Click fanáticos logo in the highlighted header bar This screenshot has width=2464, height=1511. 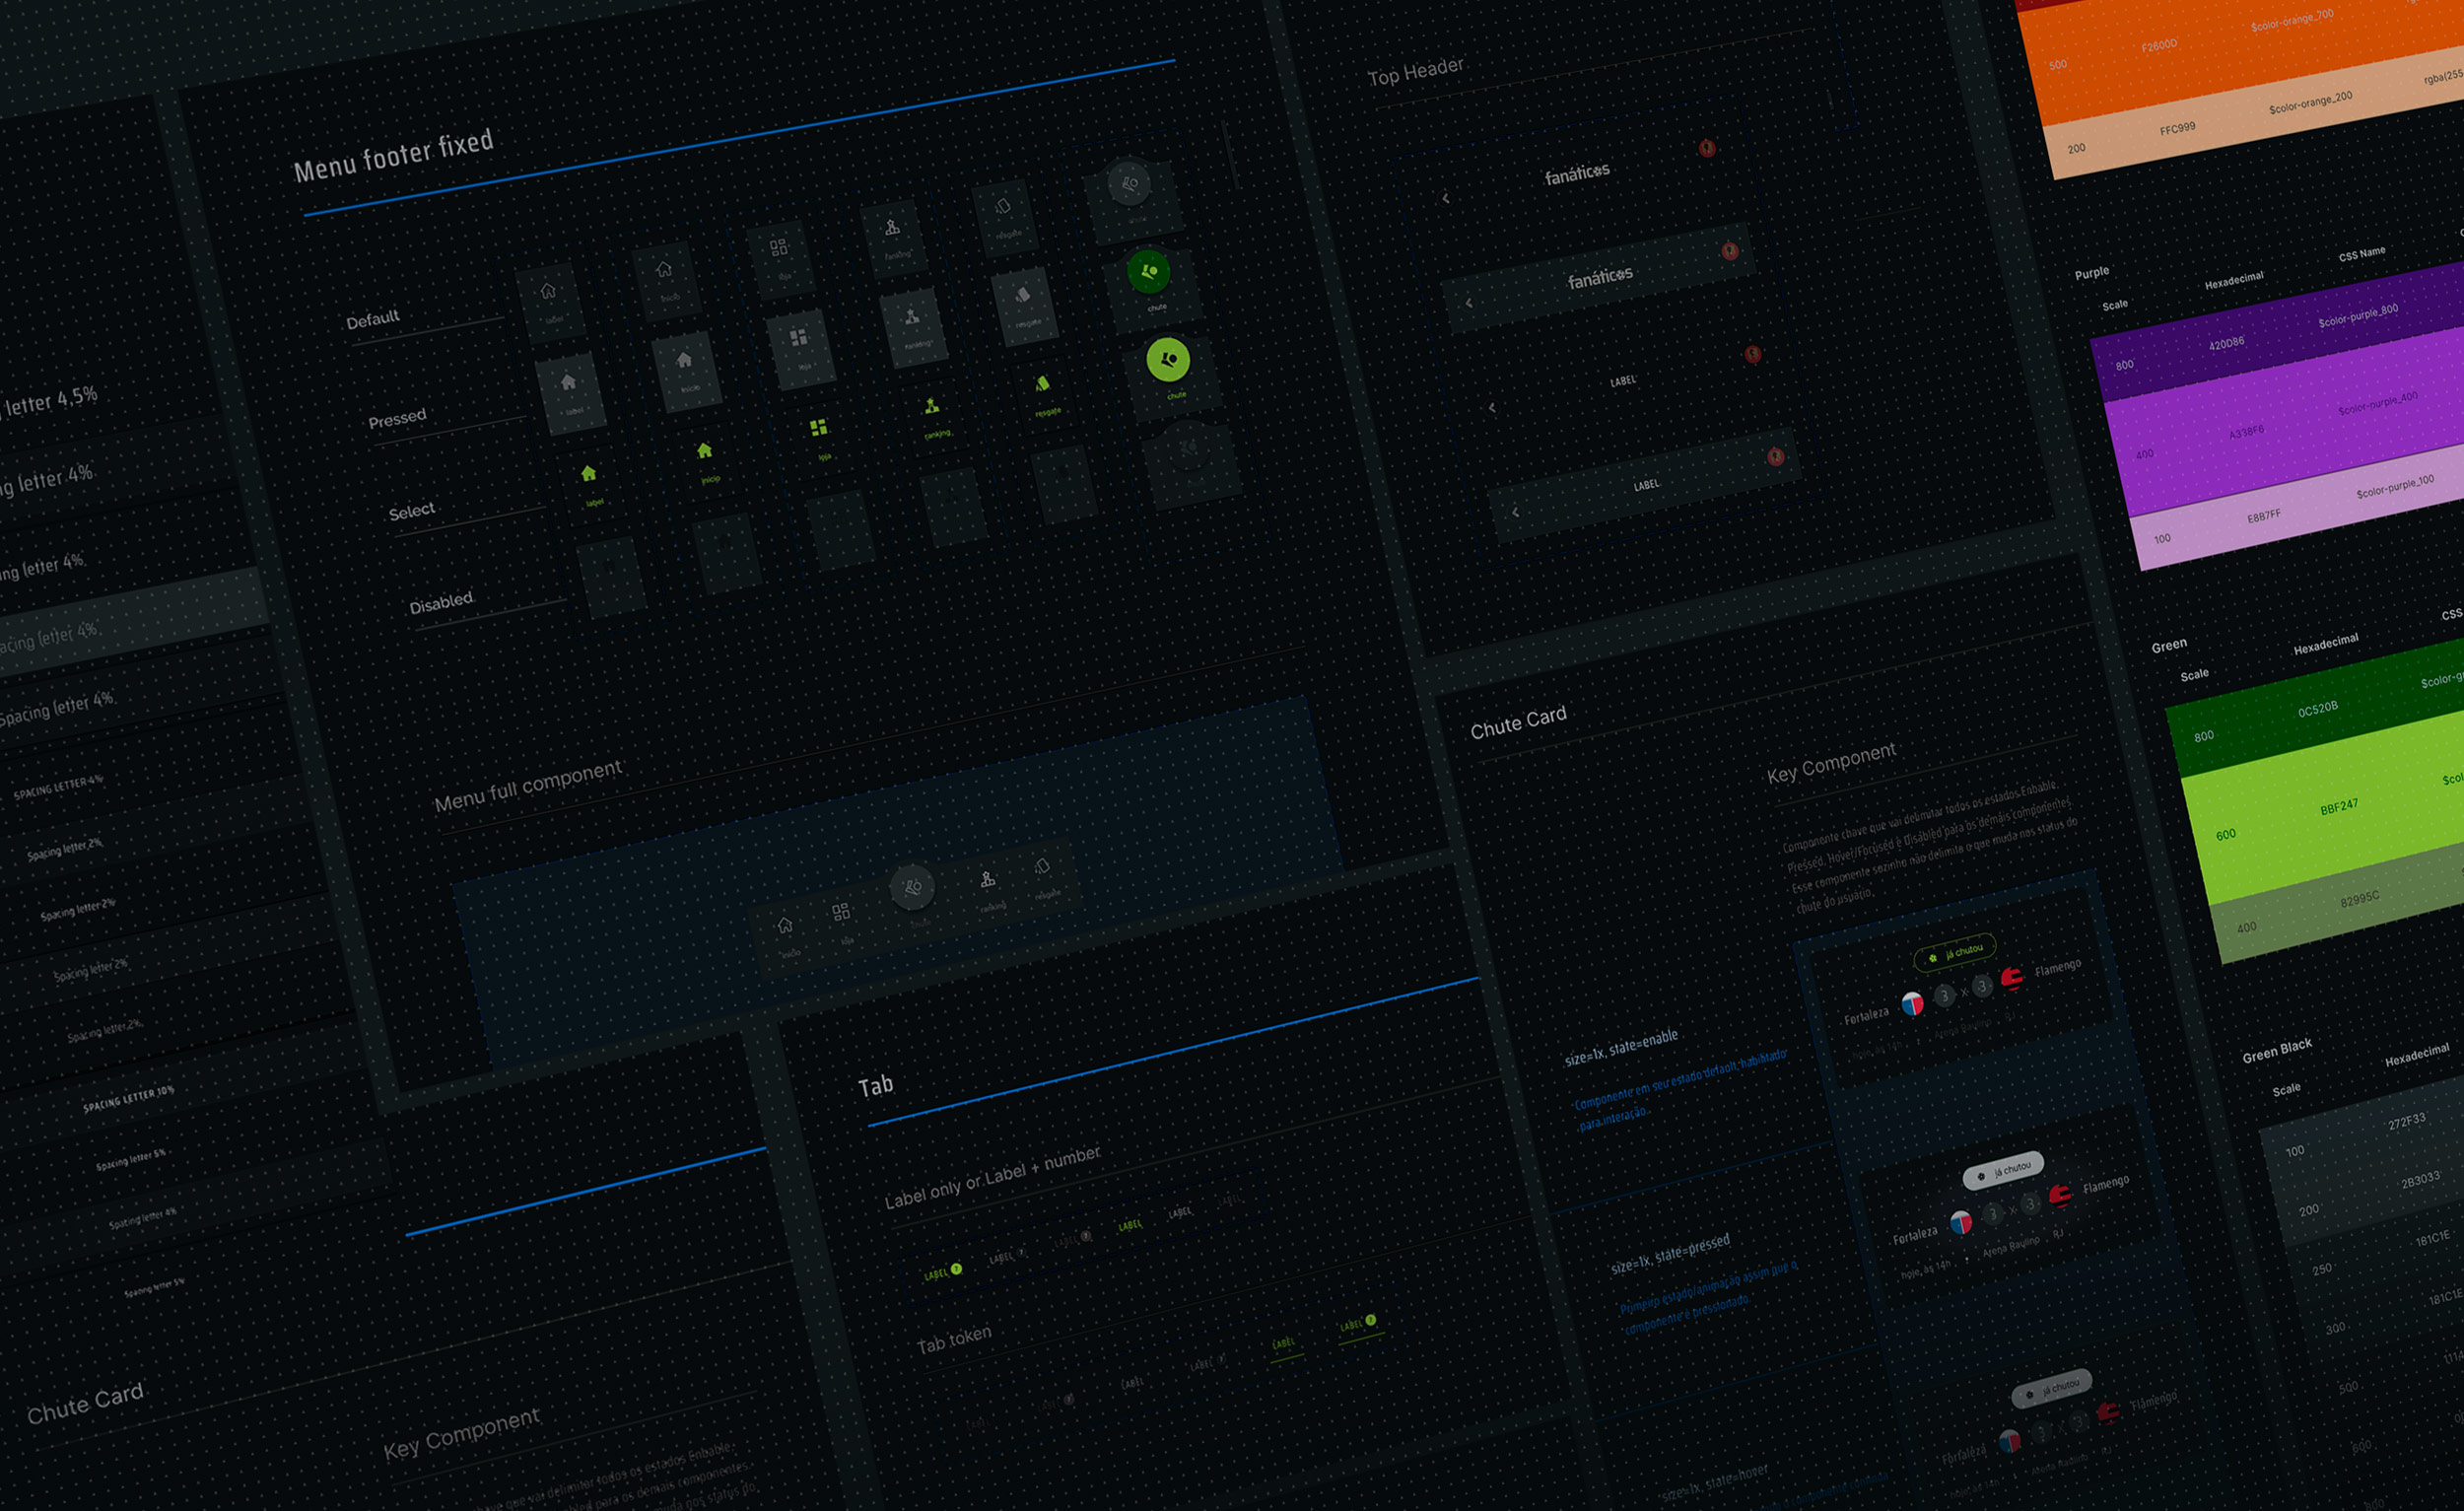point(1600,278)
